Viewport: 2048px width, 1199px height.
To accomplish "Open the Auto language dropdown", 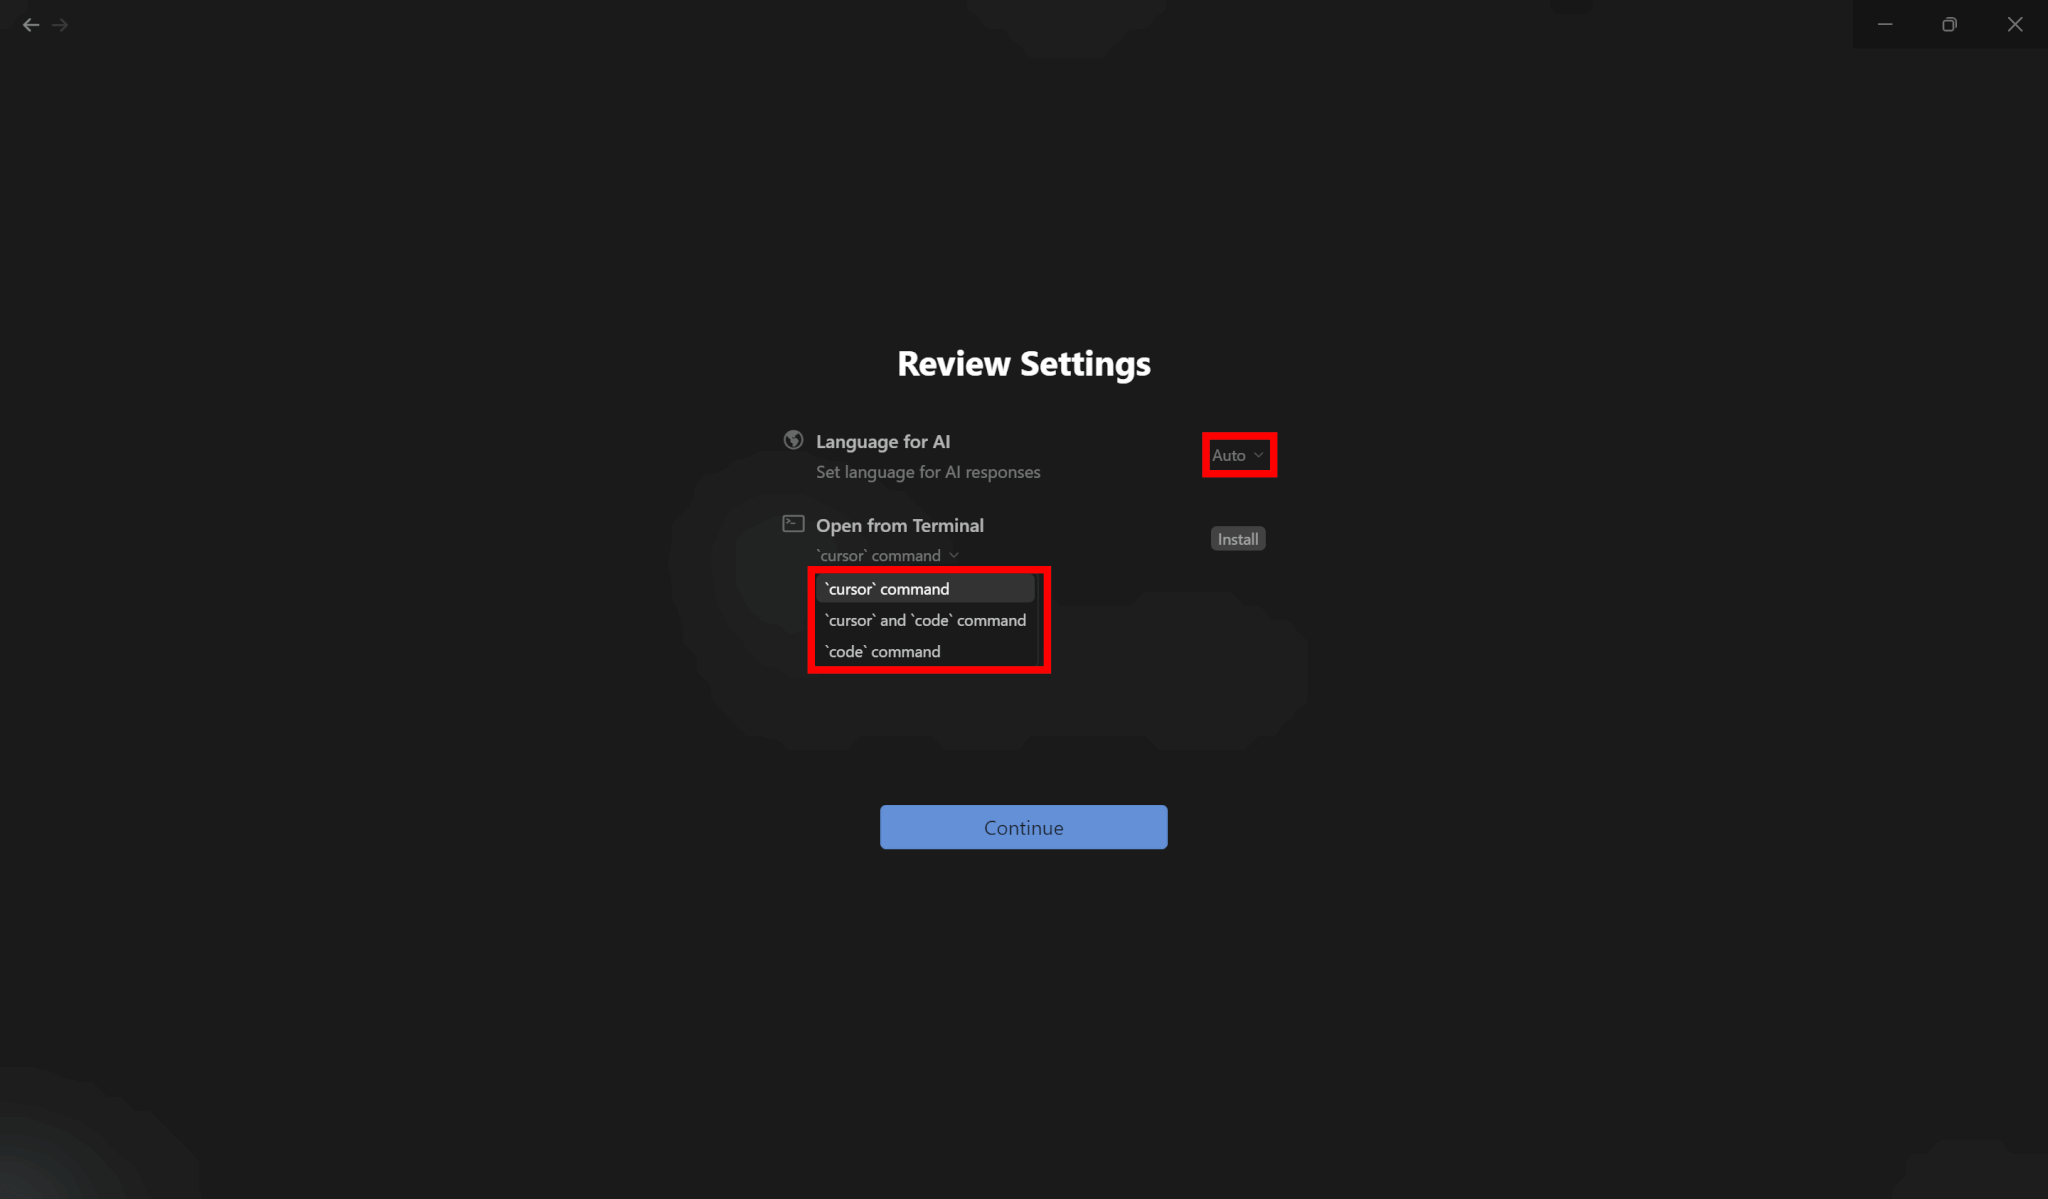I will tap(1238, 455).
